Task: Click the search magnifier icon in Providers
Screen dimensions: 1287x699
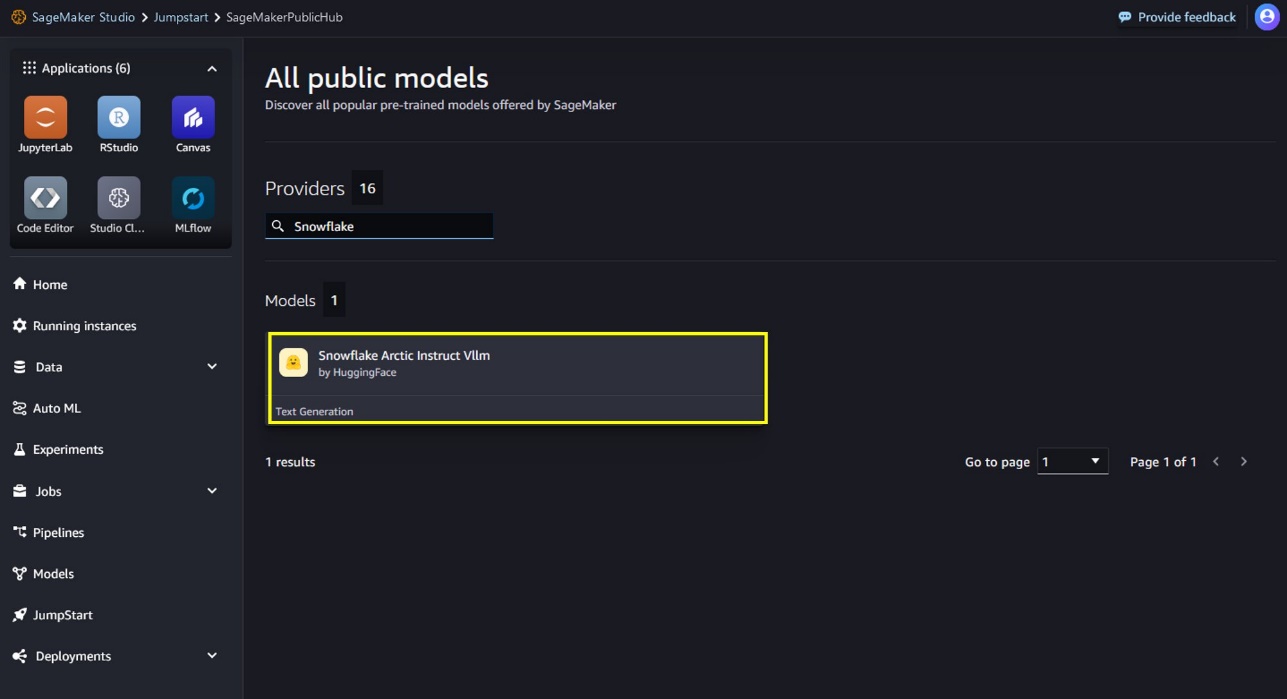Action: [x=278, y=227]
